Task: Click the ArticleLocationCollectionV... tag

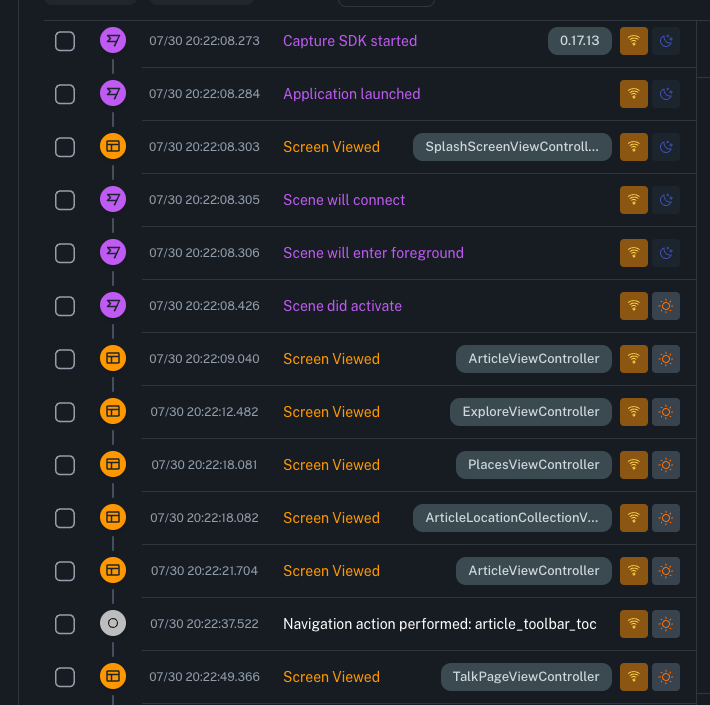Action: [512, 518]
